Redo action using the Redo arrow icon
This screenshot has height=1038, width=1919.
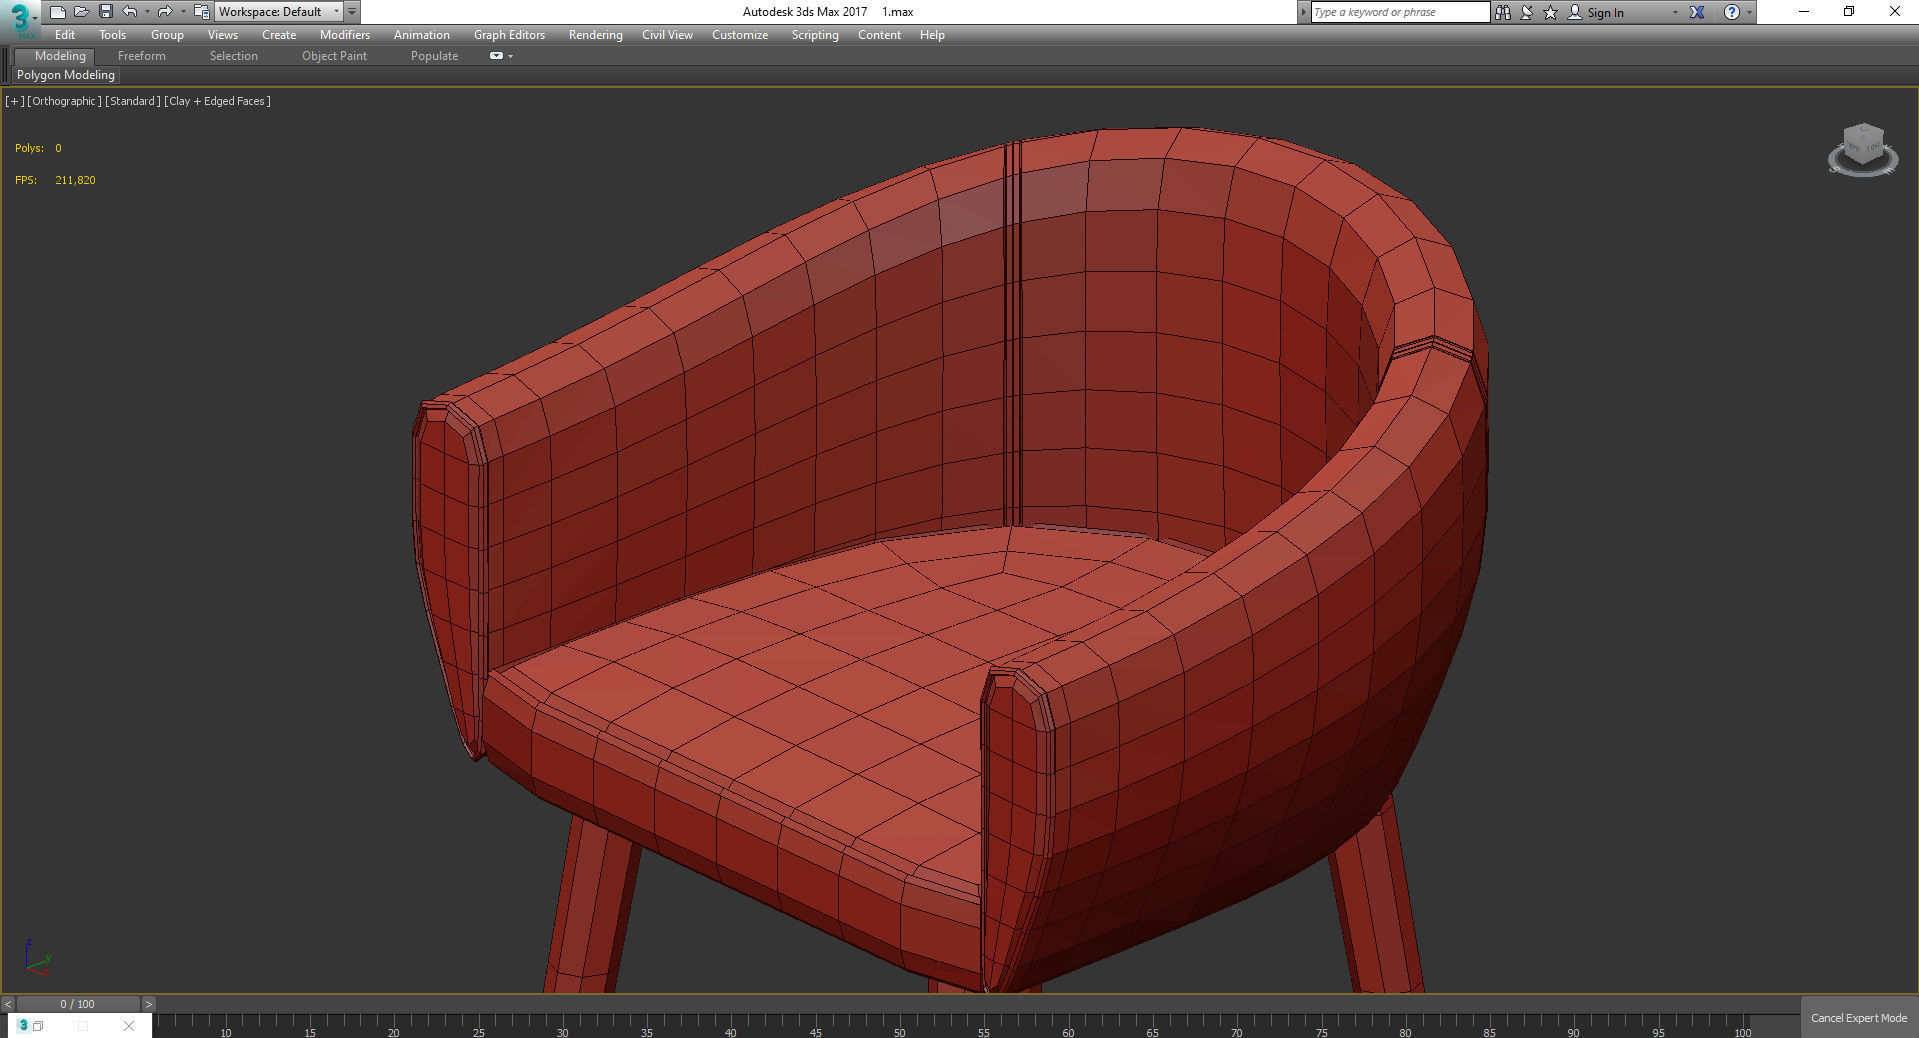pos(165,12)
